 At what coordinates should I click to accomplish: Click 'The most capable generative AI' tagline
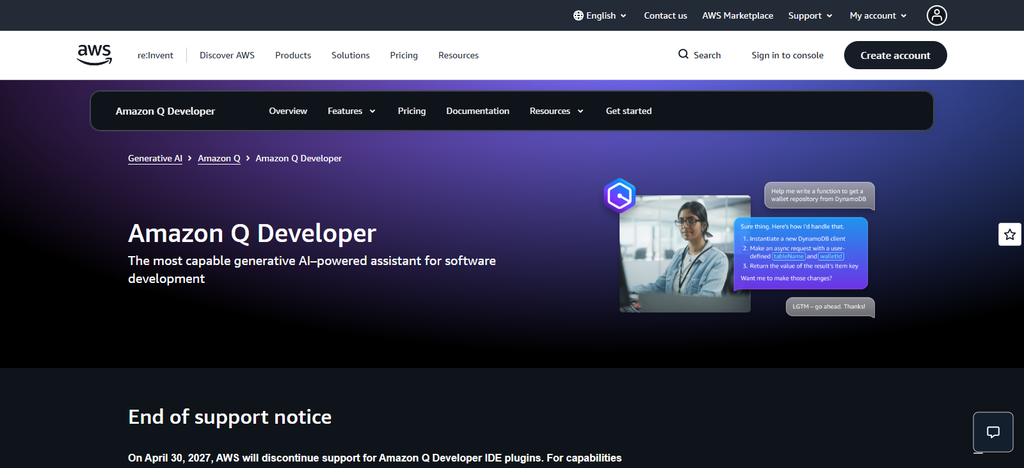(312, 270)
